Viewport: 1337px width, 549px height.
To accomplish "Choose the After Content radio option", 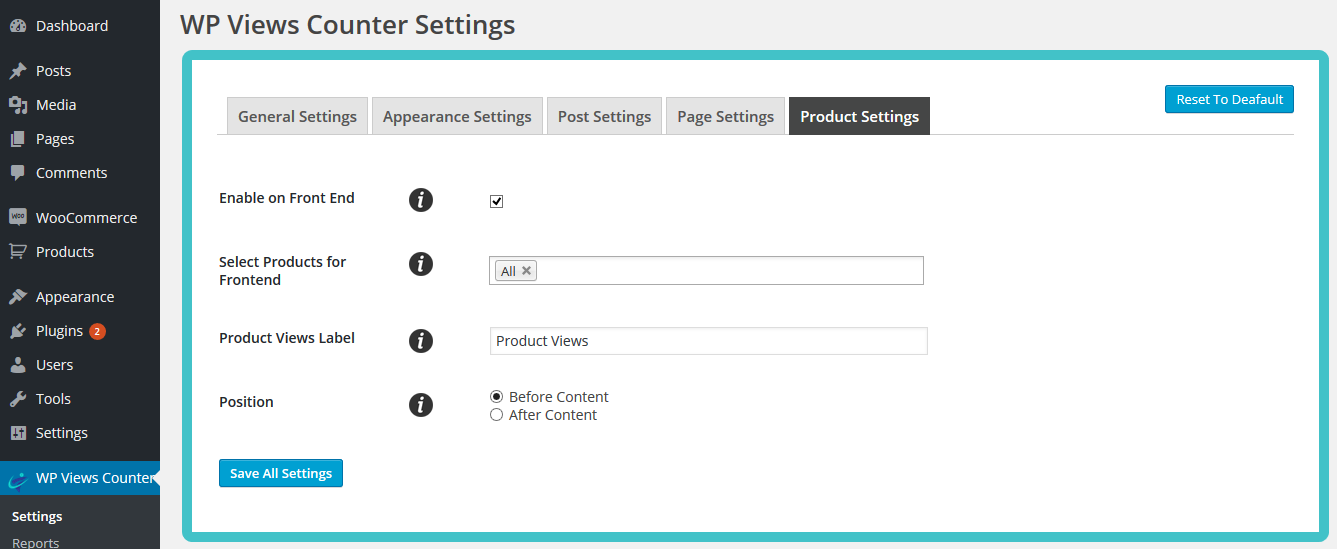I will [x=497, y=415].
